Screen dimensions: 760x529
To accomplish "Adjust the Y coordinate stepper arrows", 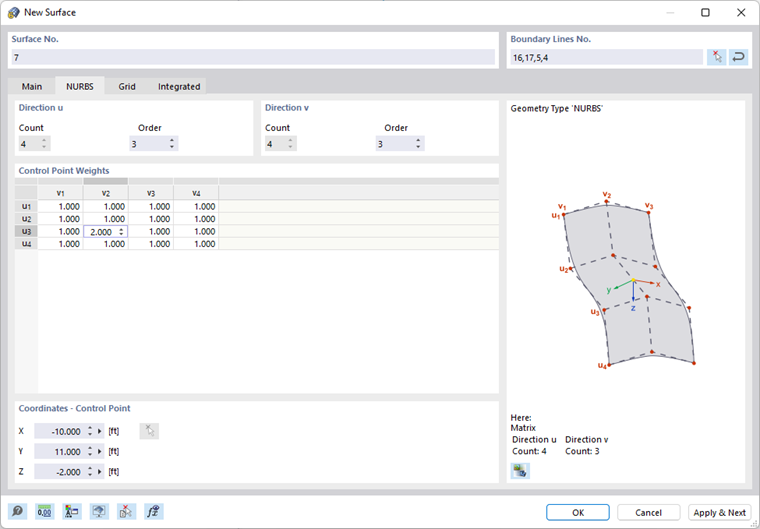I will (x=90, y=451).
